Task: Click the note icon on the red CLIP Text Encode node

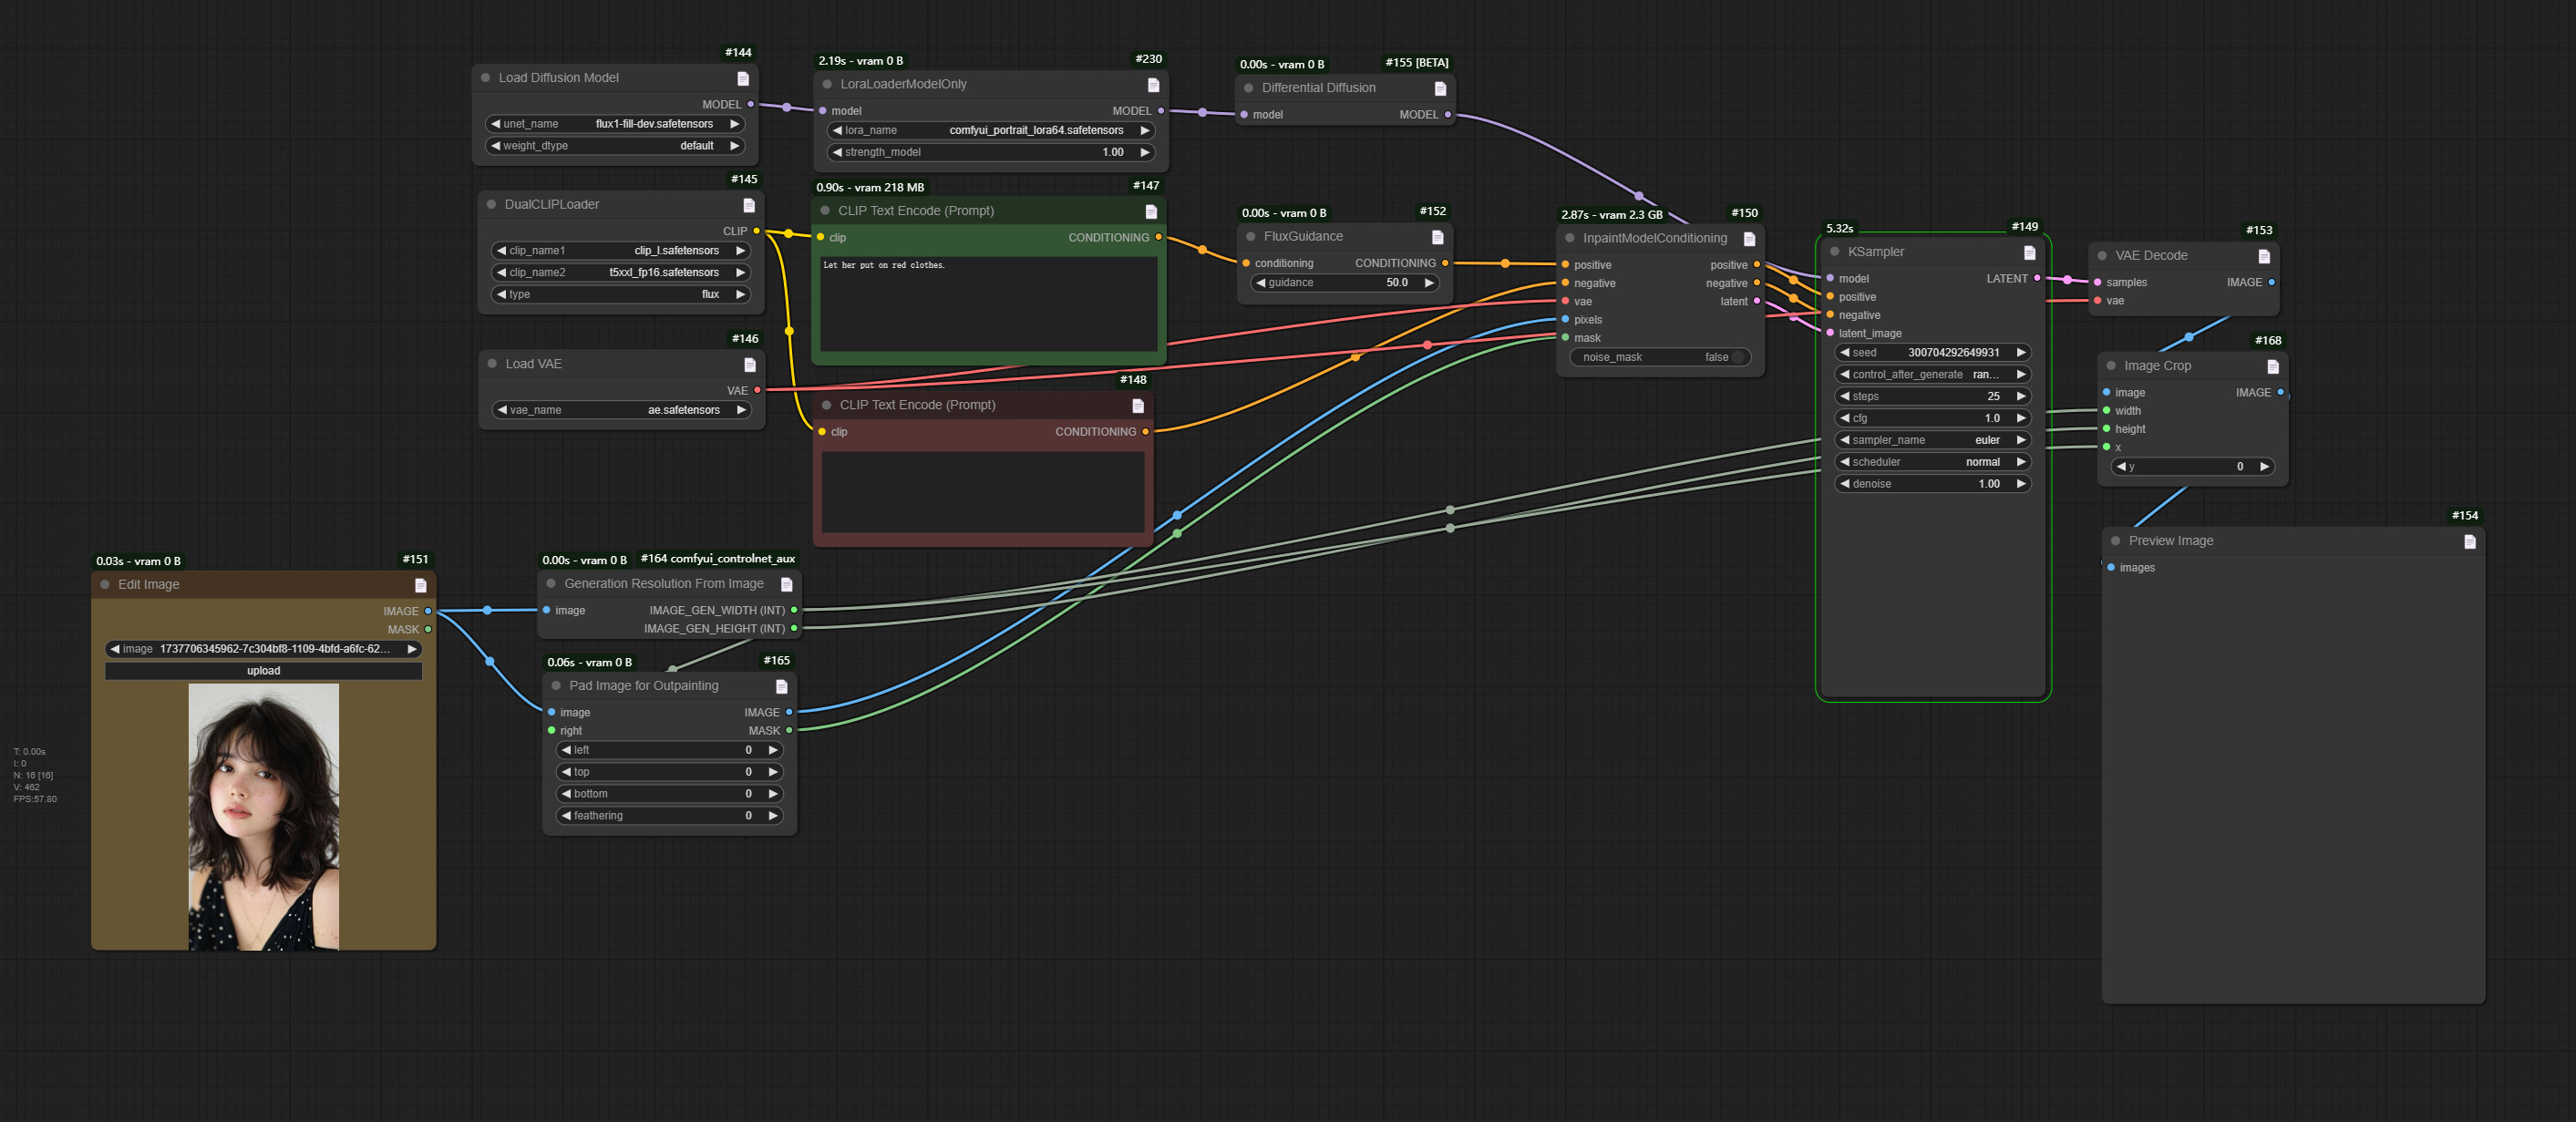Action: click(x=1138, y=406)
